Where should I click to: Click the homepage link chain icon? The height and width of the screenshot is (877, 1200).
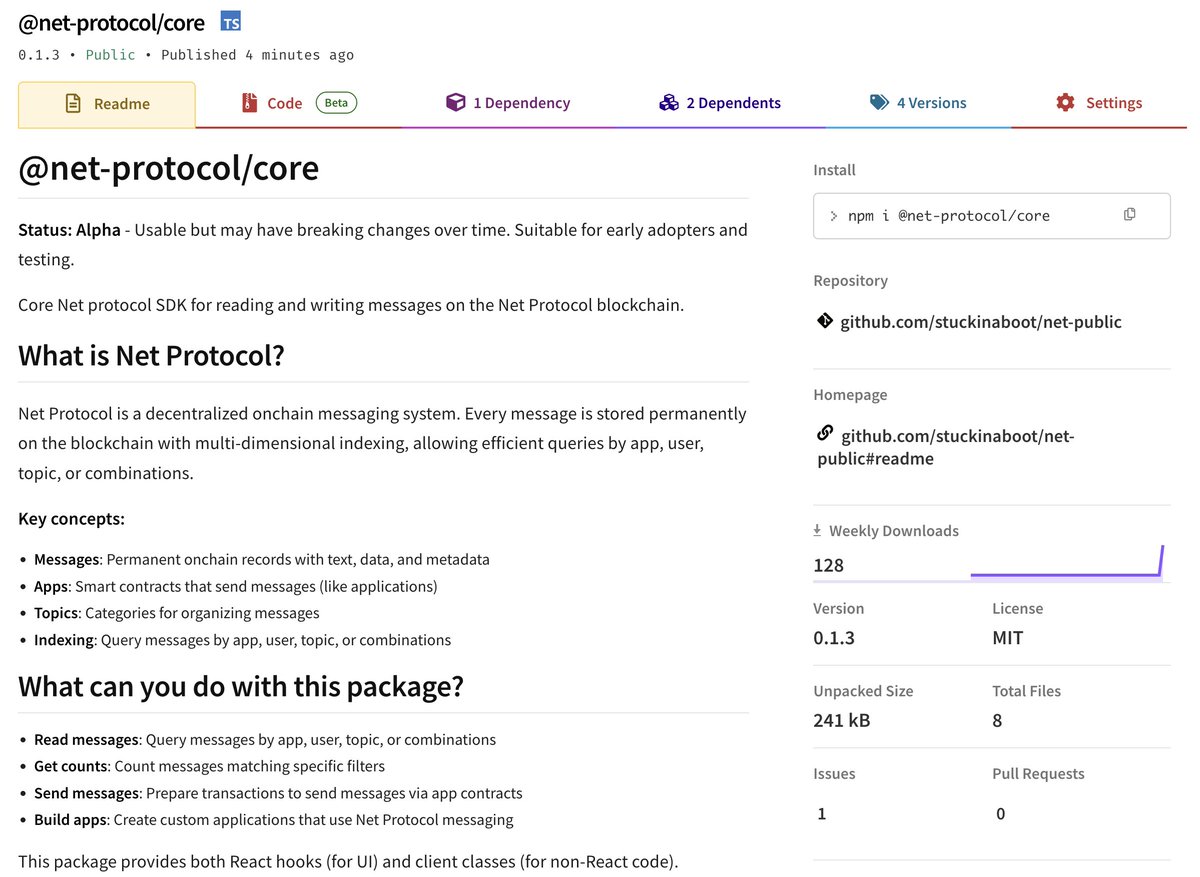(824, 433)
